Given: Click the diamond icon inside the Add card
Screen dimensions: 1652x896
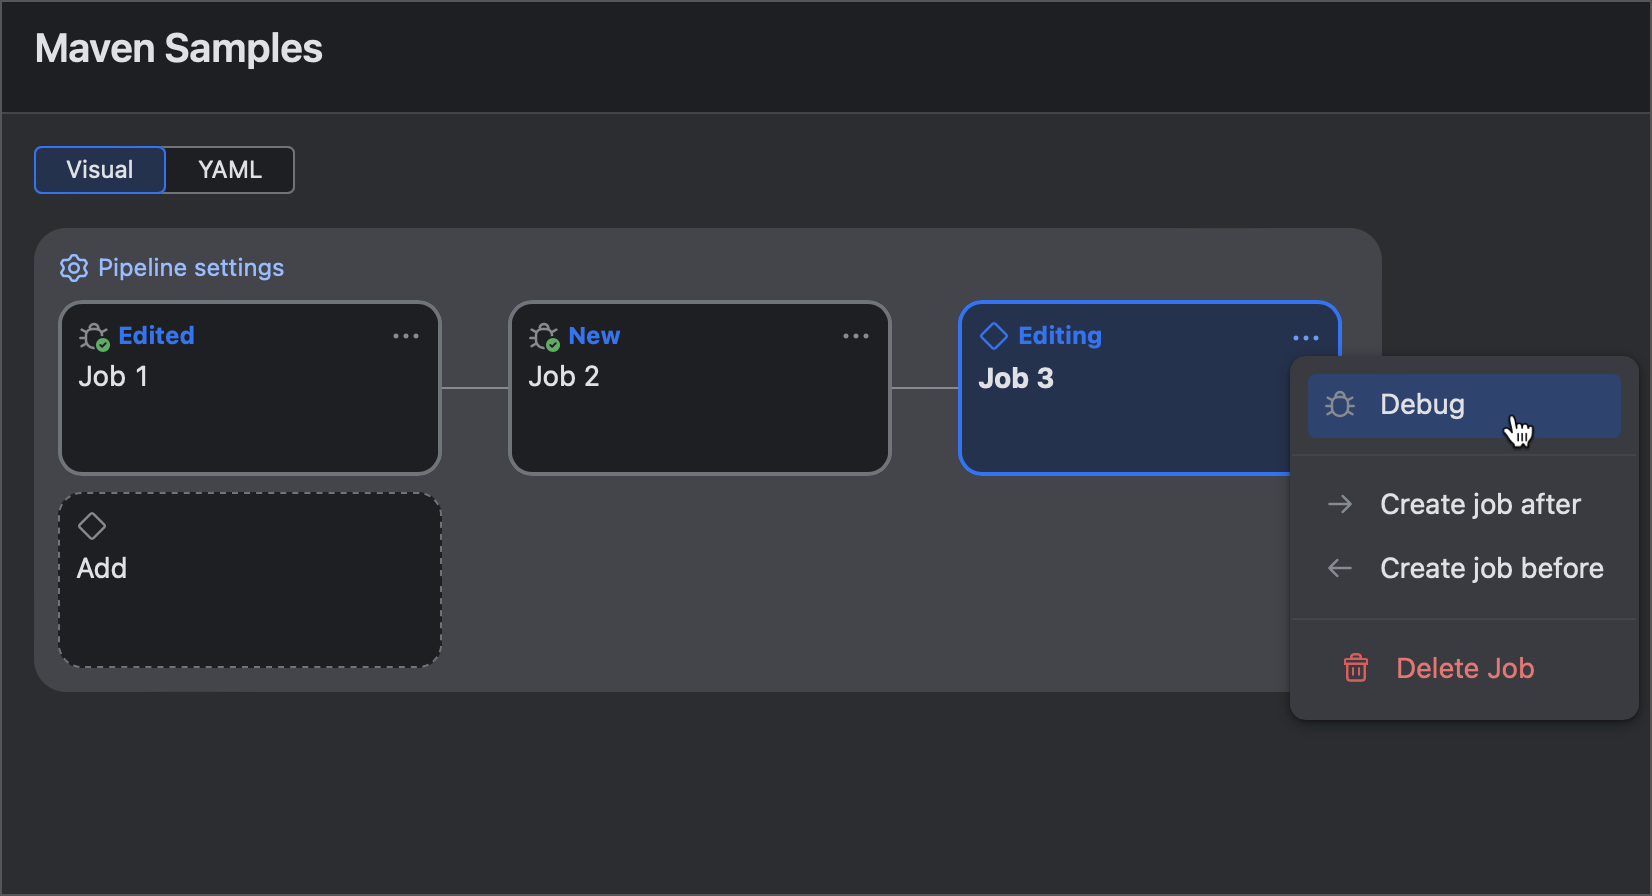Looking at the screenshot, I should [x=92, y=526].
